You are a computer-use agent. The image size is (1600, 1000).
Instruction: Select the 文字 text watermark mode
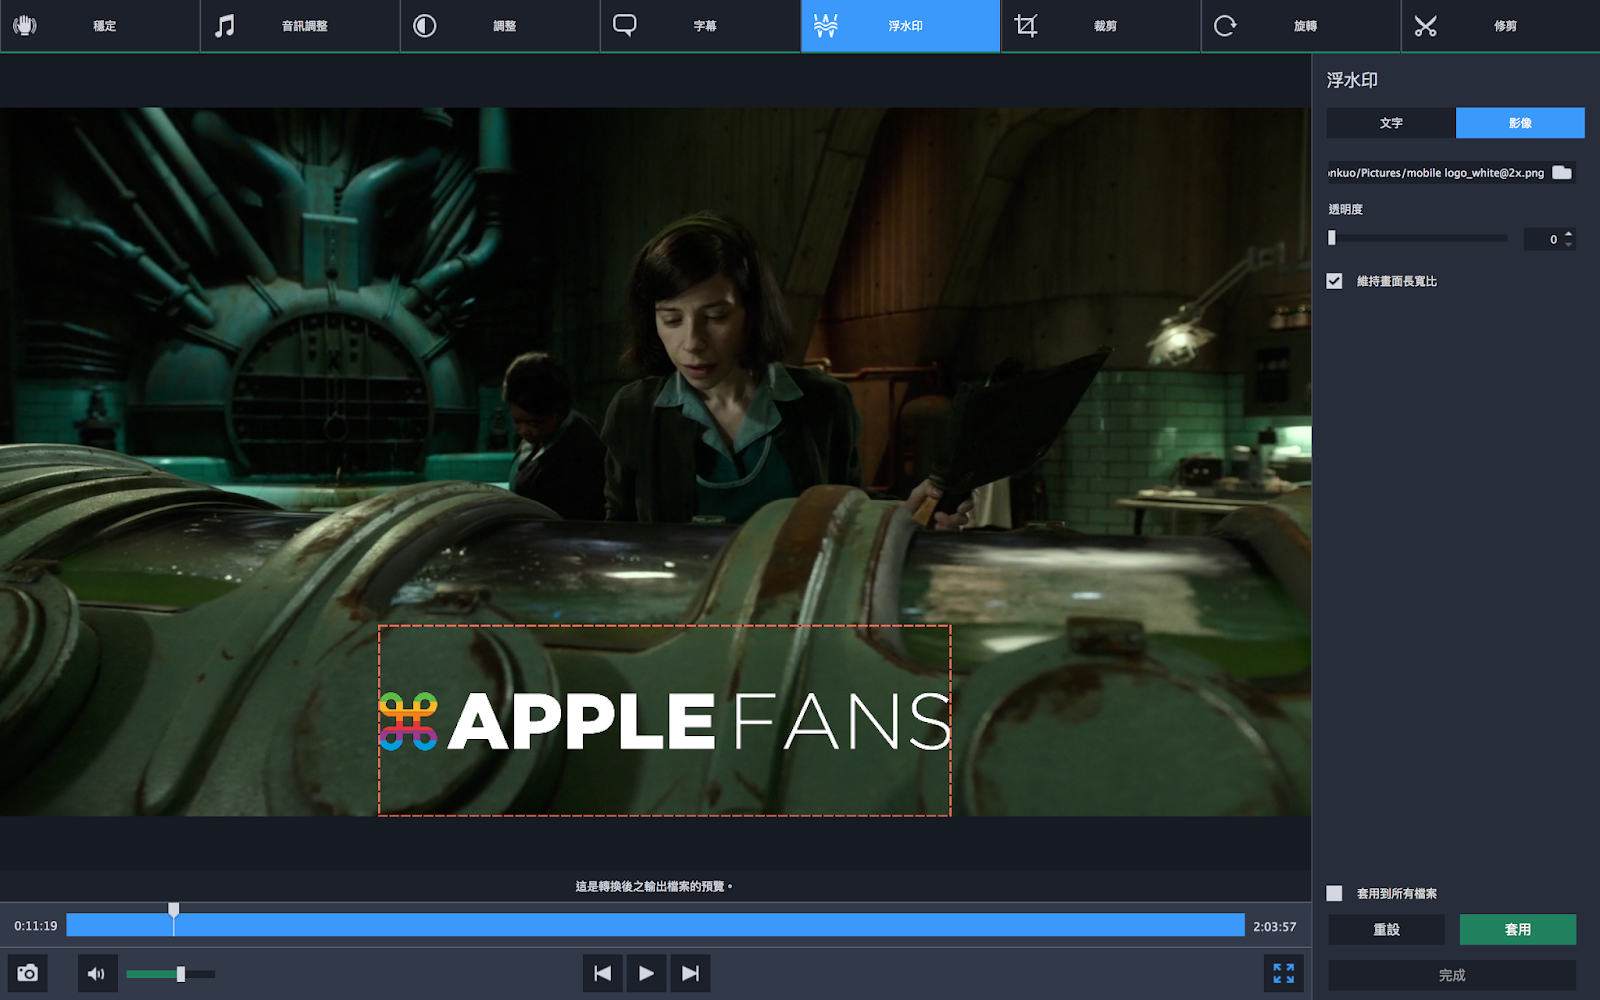tap(1391, 123)
